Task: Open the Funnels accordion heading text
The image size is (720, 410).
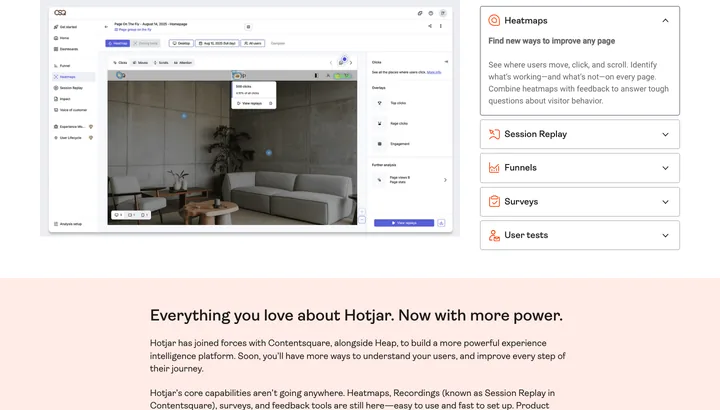Action: coord(520,168)
